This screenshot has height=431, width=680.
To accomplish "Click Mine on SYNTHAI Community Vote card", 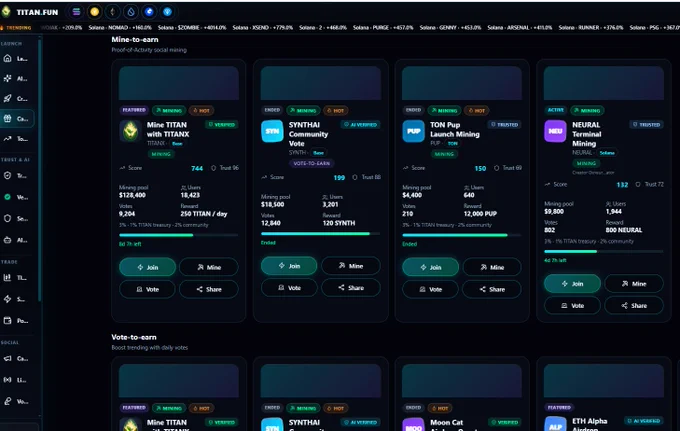I will point(350,266).
